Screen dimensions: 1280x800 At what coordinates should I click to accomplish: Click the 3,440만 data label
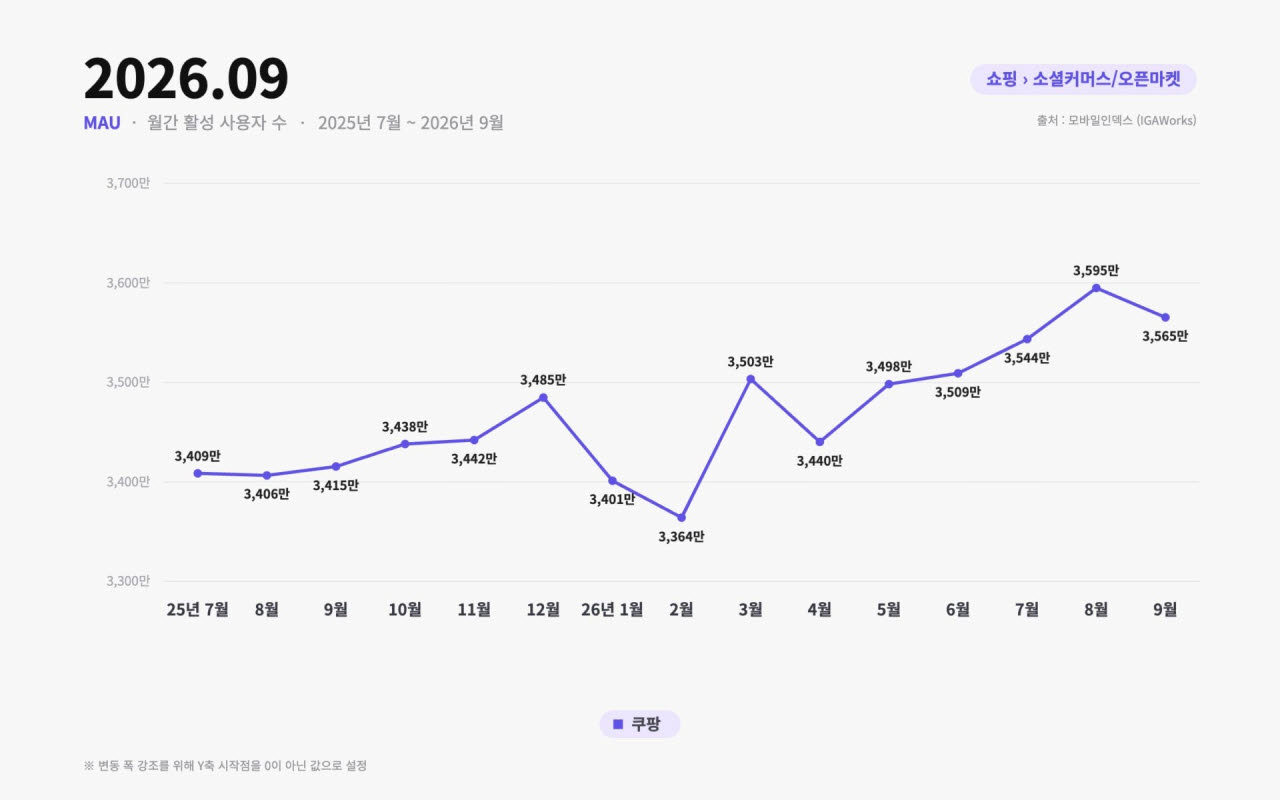tap(819, 461)
